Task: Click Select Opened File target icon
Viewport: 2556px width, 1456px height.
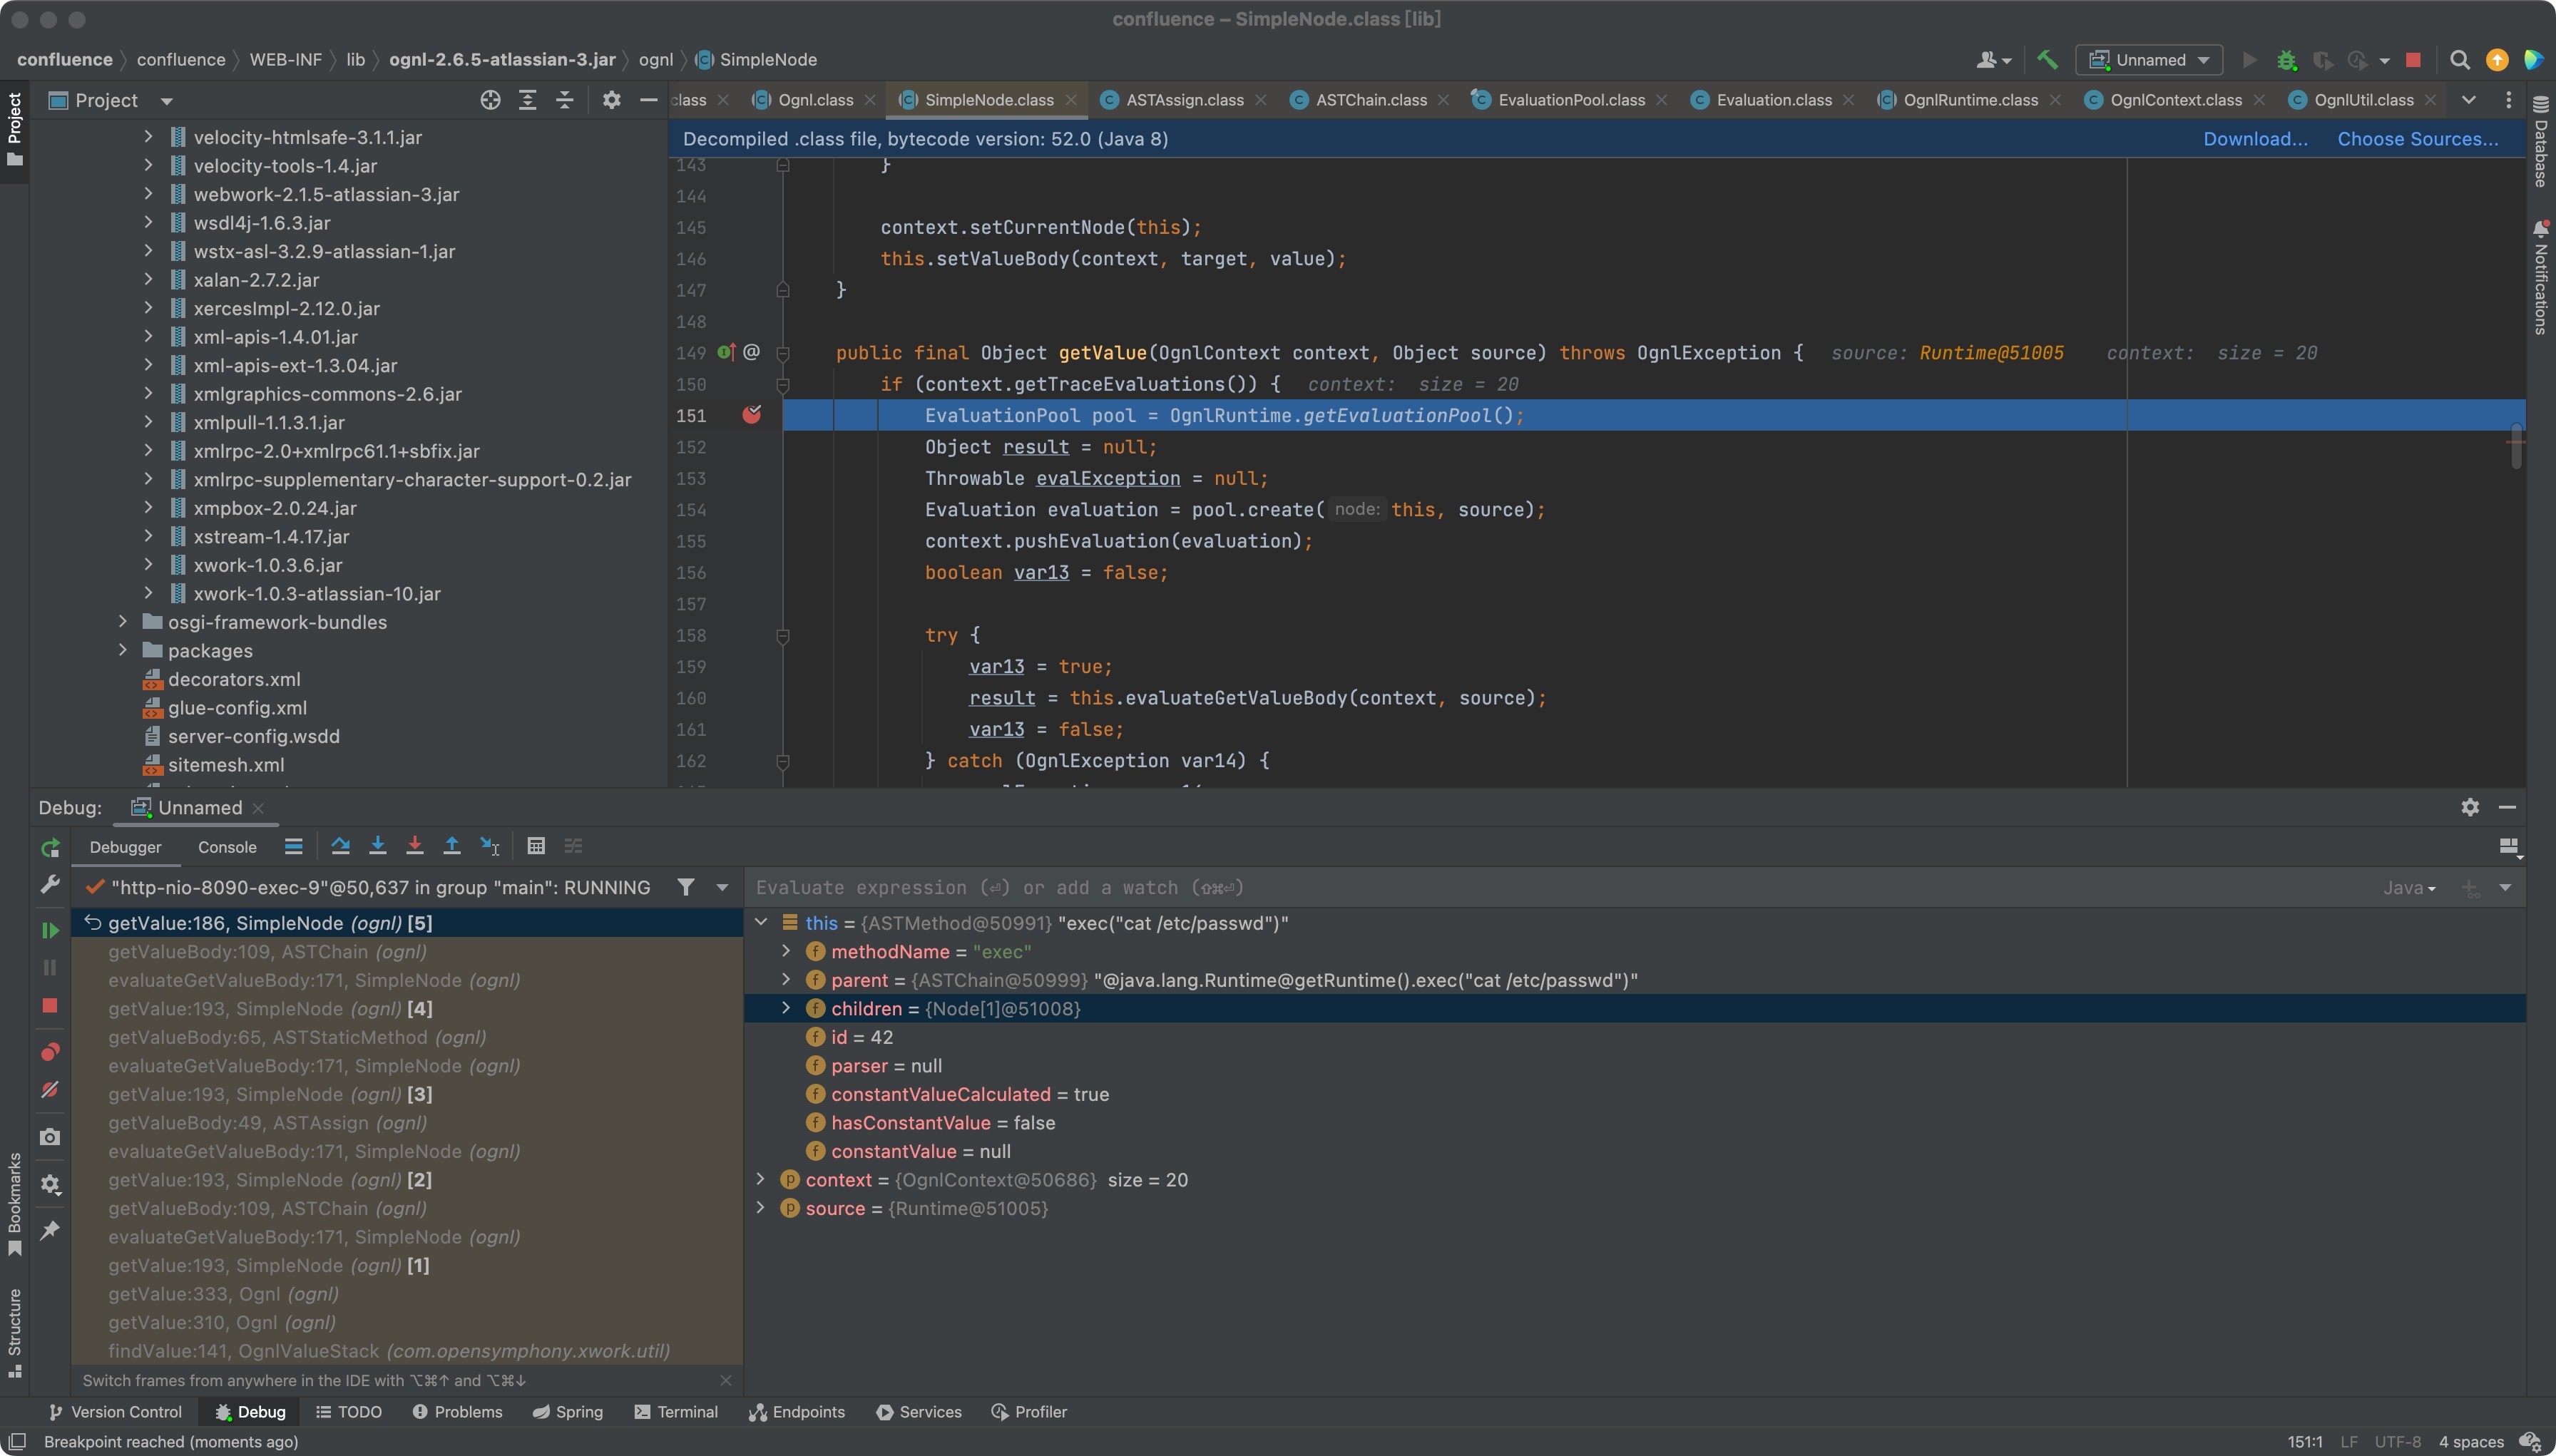Action: coord(490,100)
